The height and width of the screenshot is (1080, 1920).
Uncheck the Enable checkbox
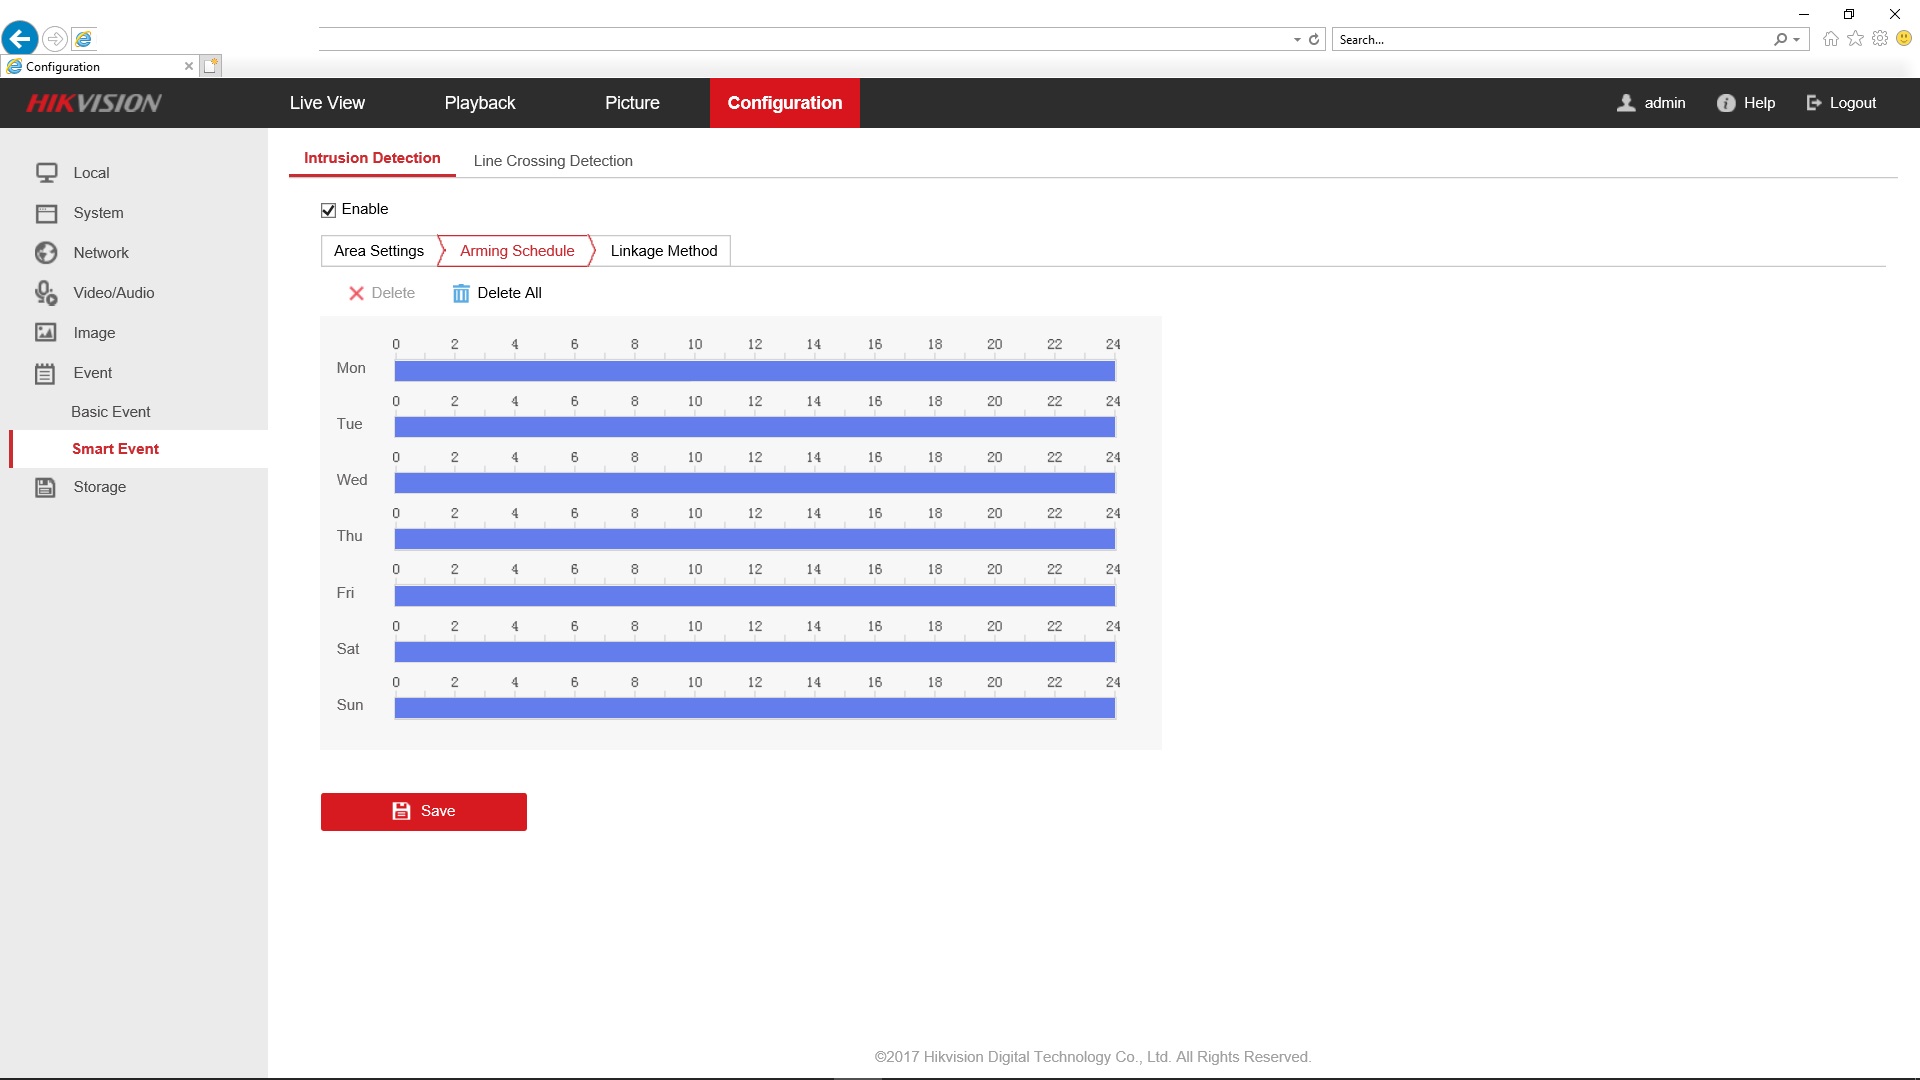(x=328, y=210)
